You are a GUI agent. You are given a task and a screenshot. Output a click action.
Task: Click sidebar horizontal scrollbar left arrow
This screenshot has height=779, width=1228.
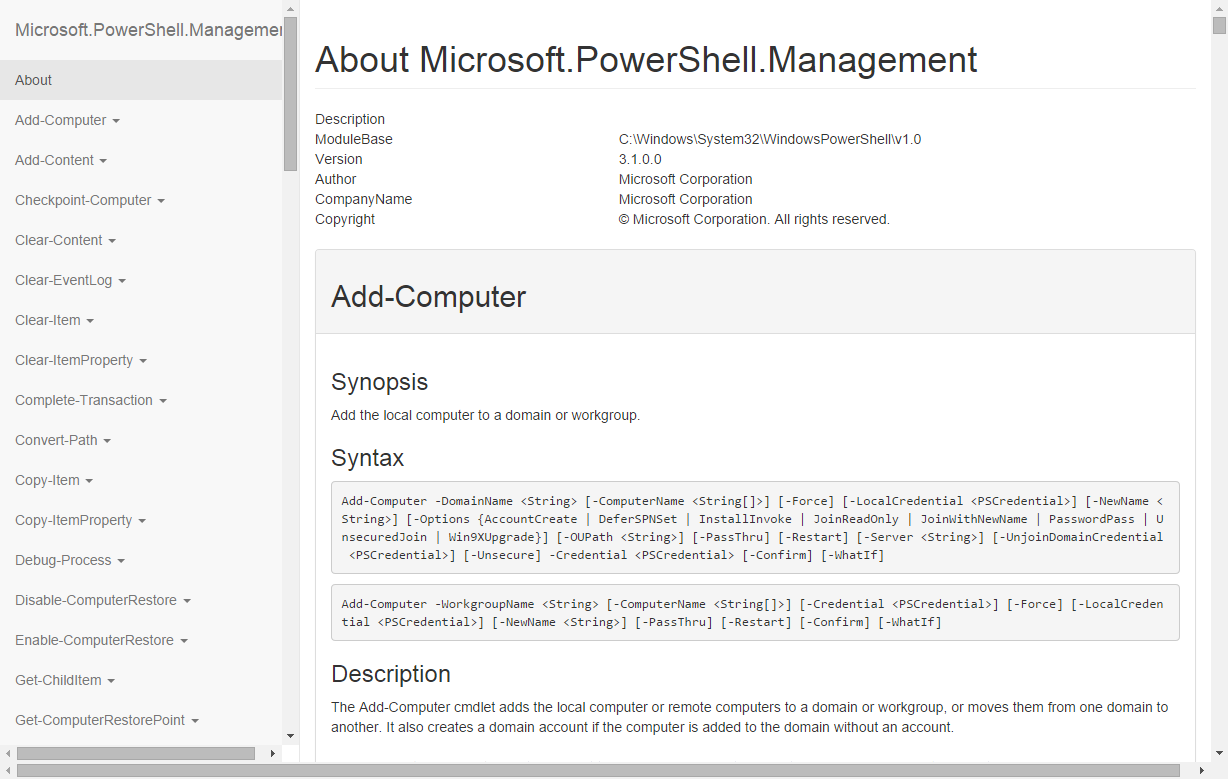point(8,753)
